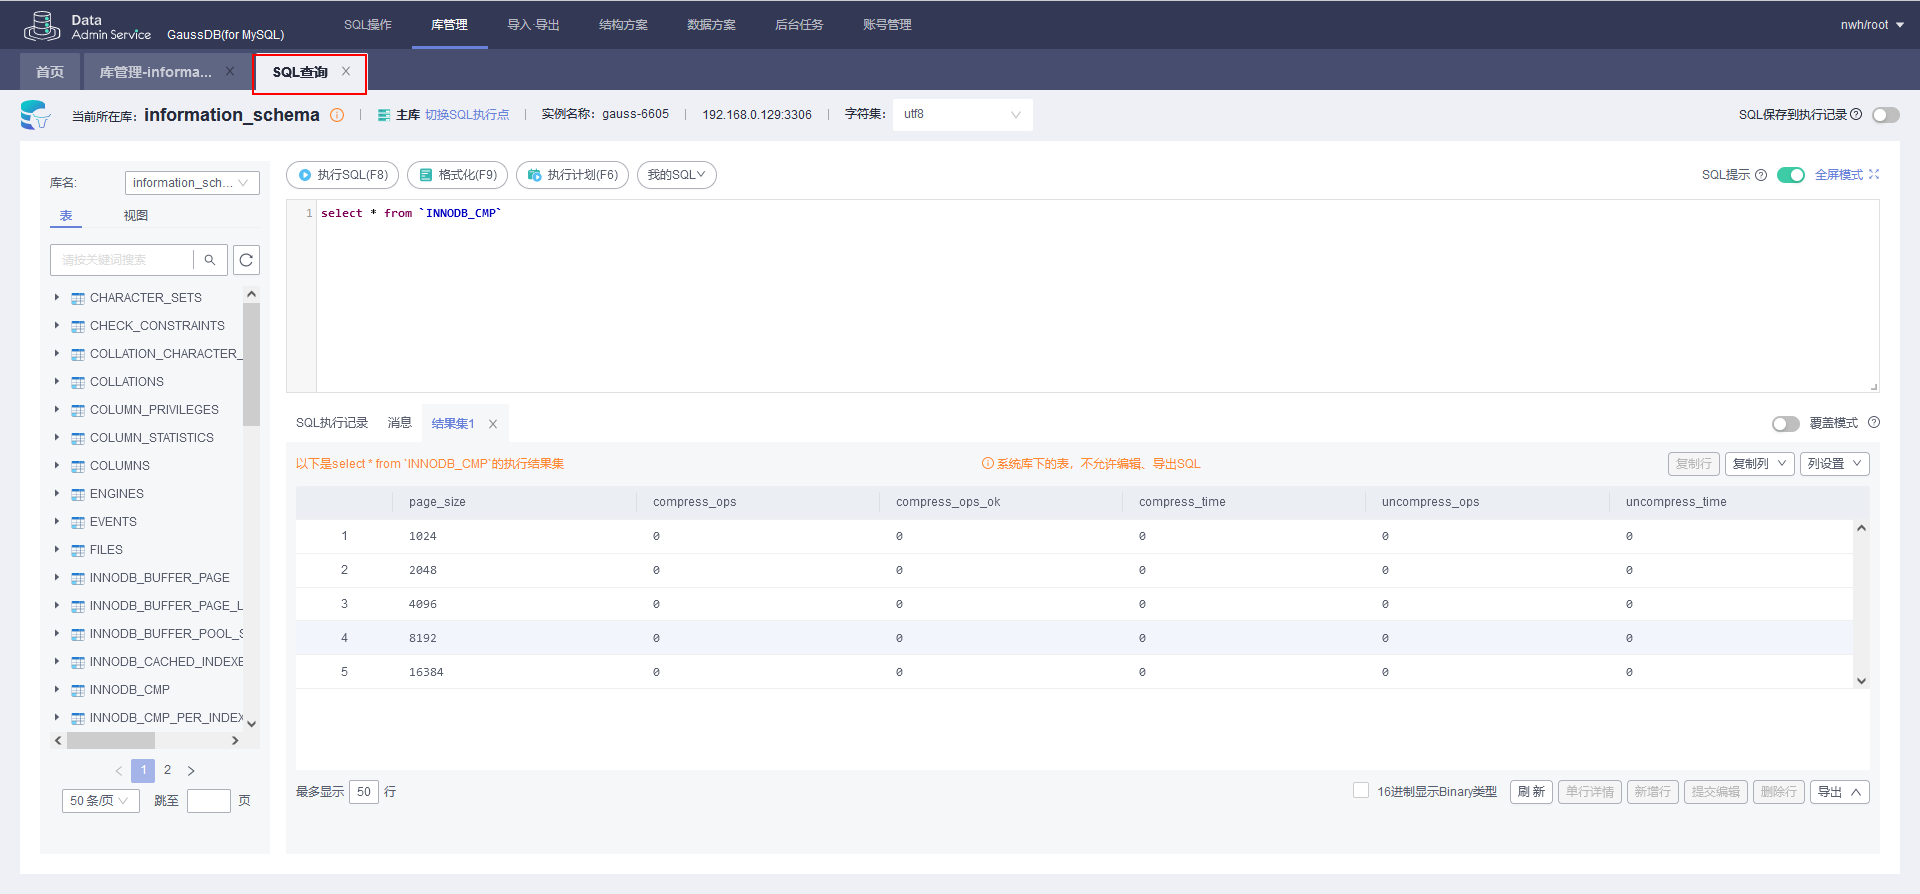Click the 执行计划(F6) button
1920x894 pixels.
coord(572,175)
